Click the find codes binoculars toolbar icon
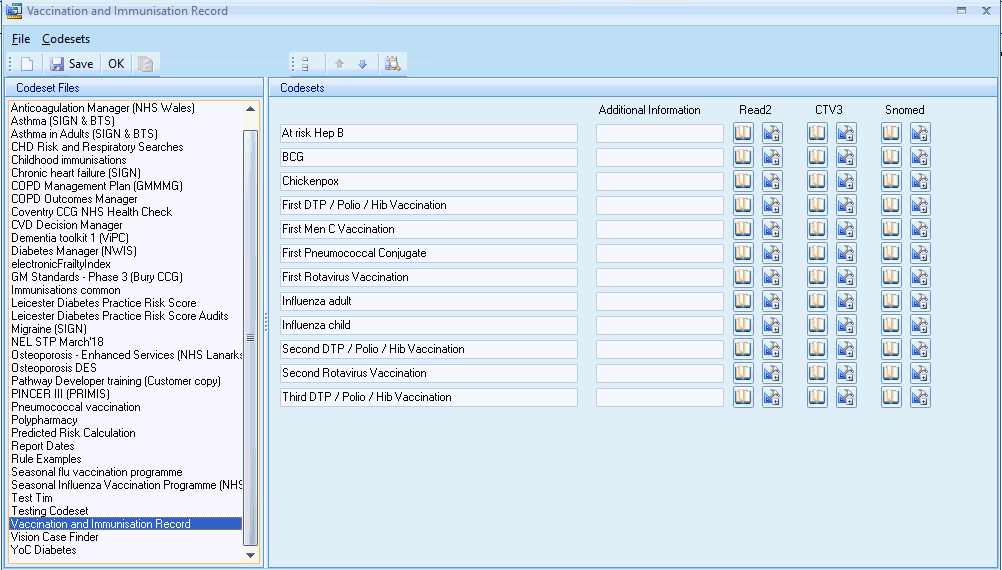Image resolution: width=1002 pixels, height=570 pixels. coord(392,64)
